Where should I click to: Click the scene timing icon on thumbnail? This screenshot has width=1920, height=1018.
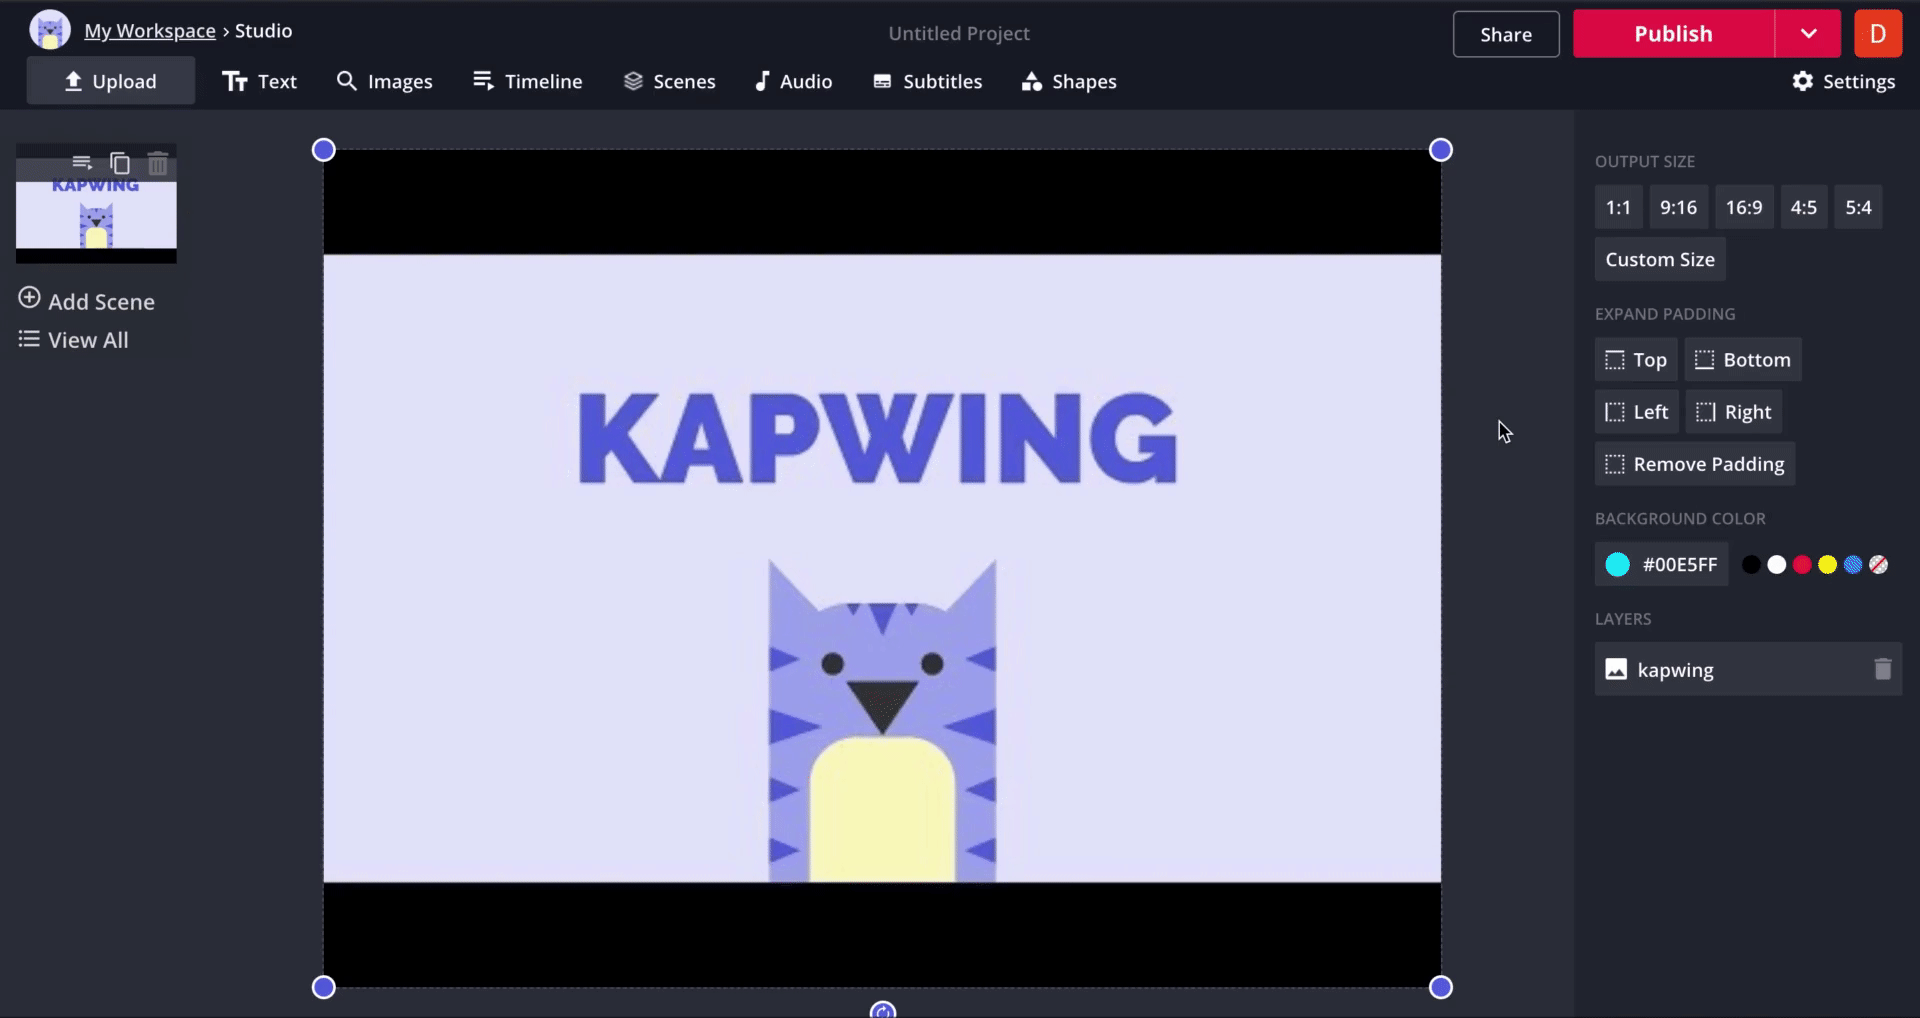[82, 162]
